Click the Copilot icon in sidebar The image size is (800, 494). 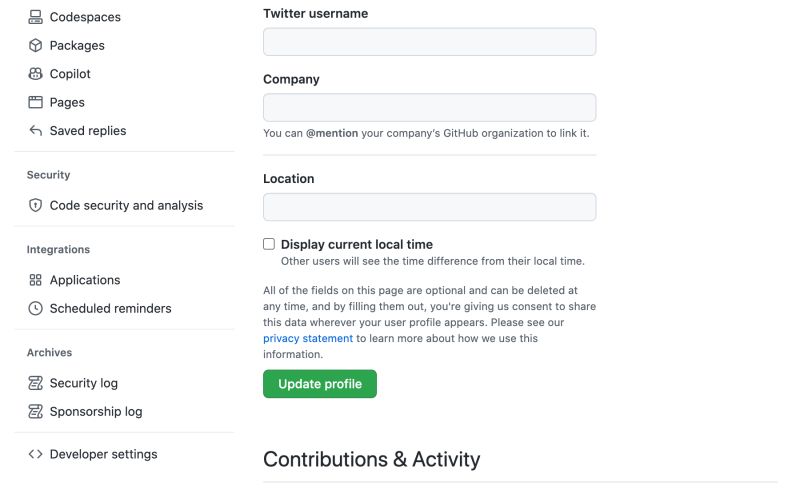pos(35,74)
